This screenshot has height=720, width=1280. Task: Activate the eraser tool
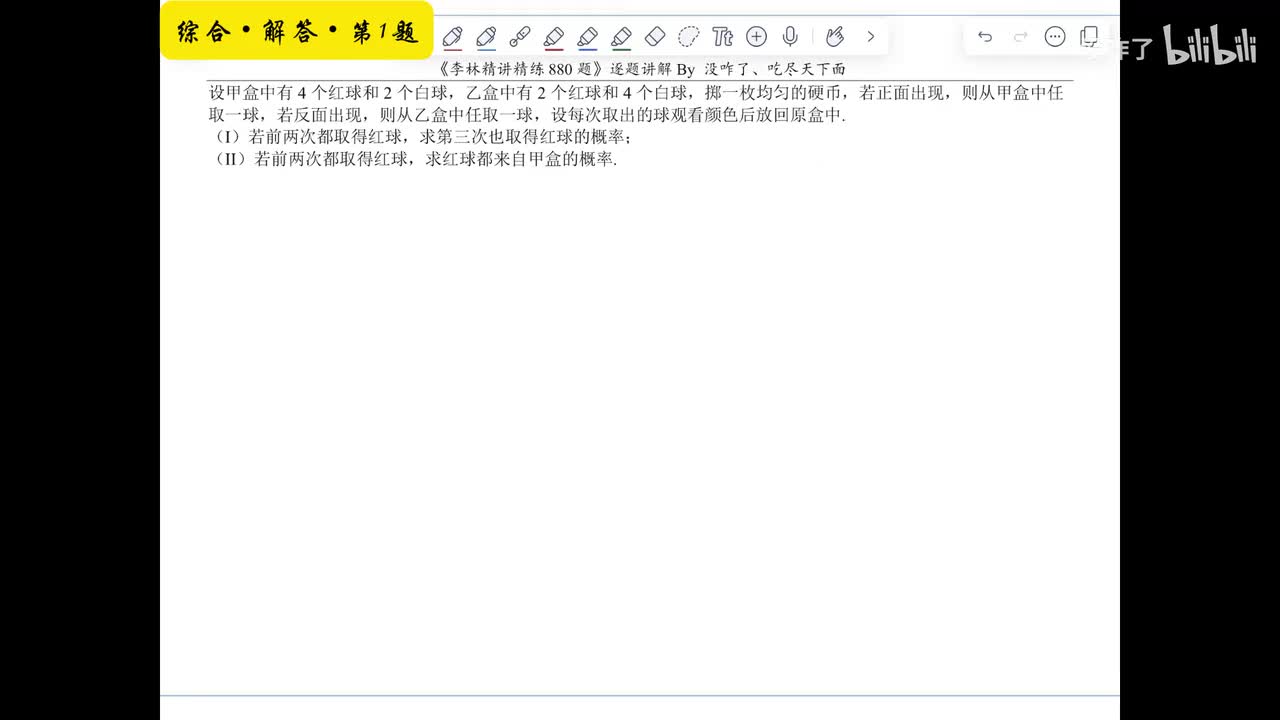(655, 37)
